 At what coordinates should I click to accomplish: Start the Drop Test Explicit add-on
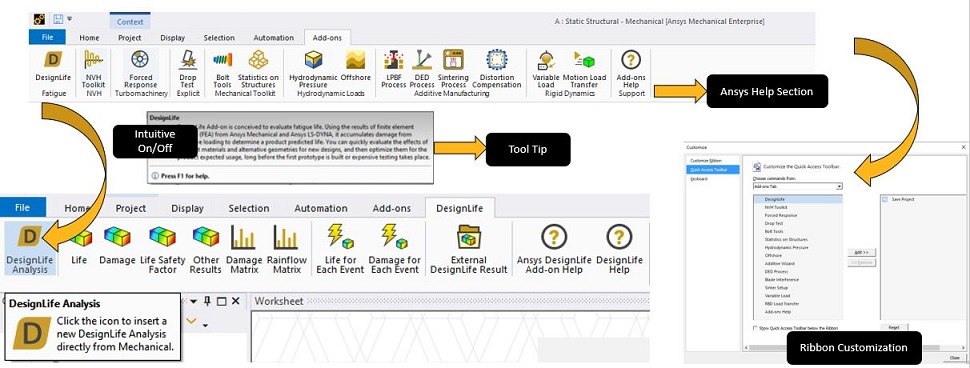187,68
